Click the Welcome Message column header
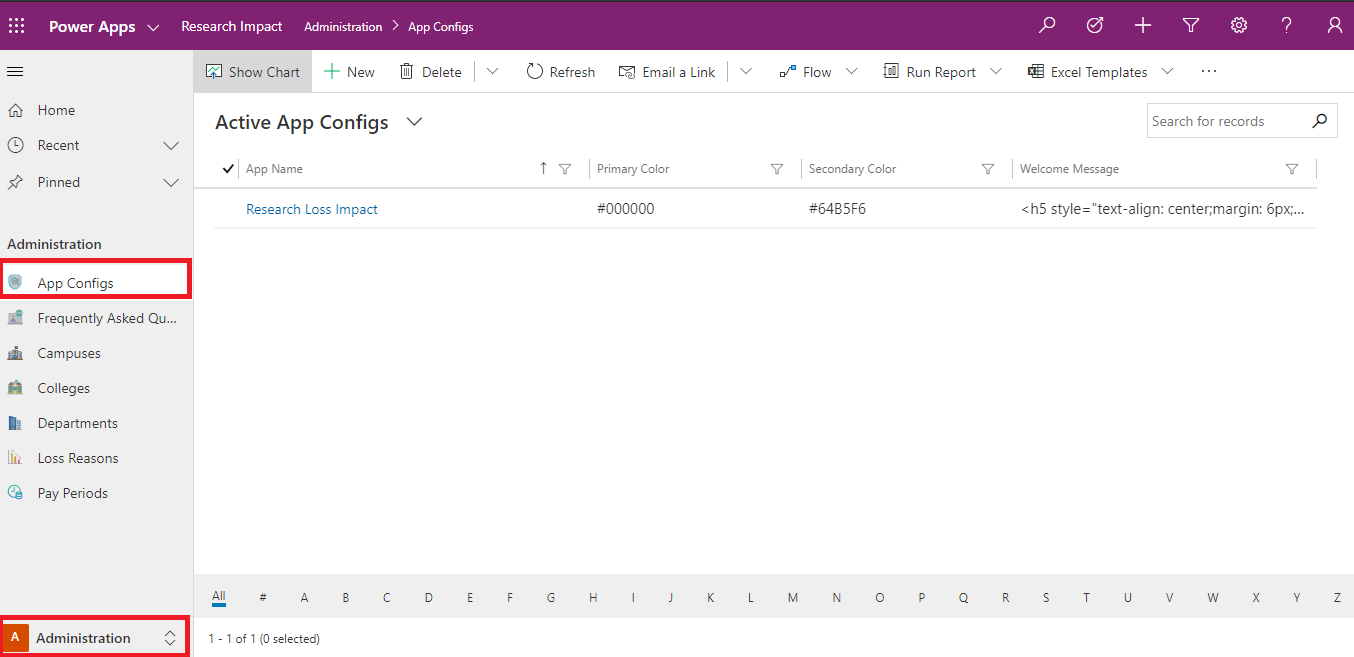1354x657 pixels. tap(1069, 169)
